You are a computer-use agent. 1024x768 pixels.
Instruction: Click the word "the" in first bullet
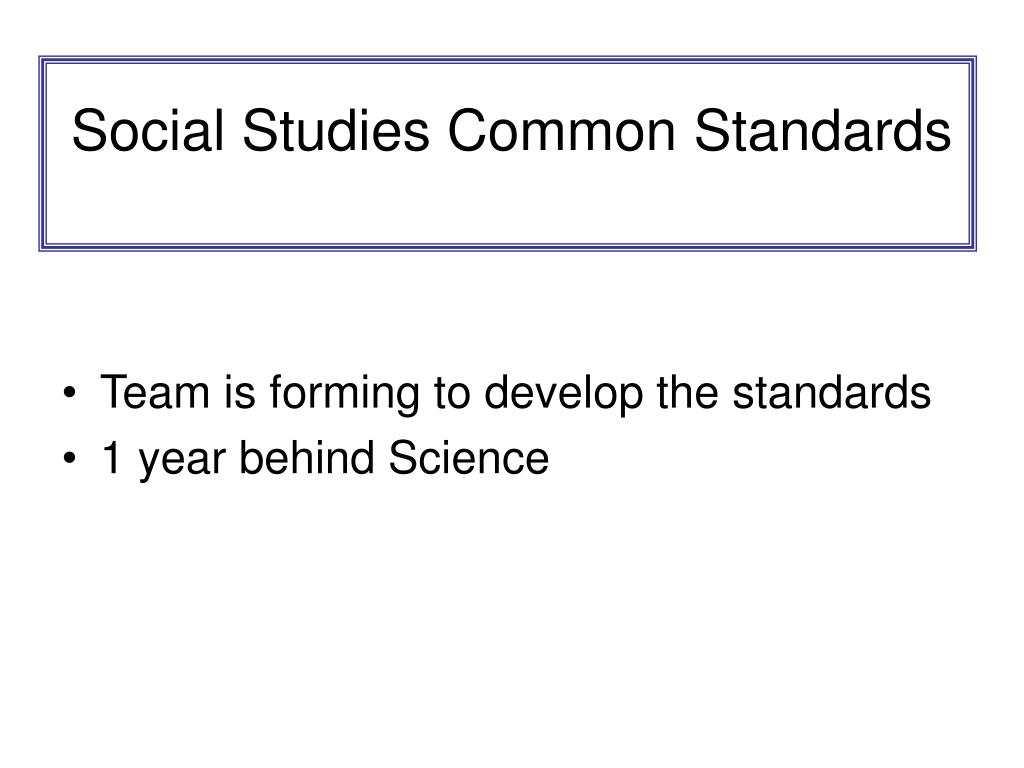pyautogui.click(x=687, y=392)
